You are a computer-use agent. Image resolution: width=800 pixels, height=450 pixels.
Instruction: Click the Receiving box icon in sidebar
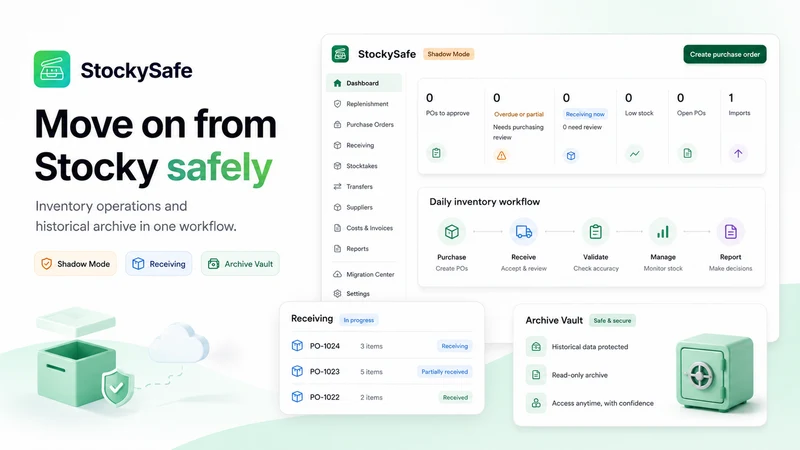(x=337, y=145)
